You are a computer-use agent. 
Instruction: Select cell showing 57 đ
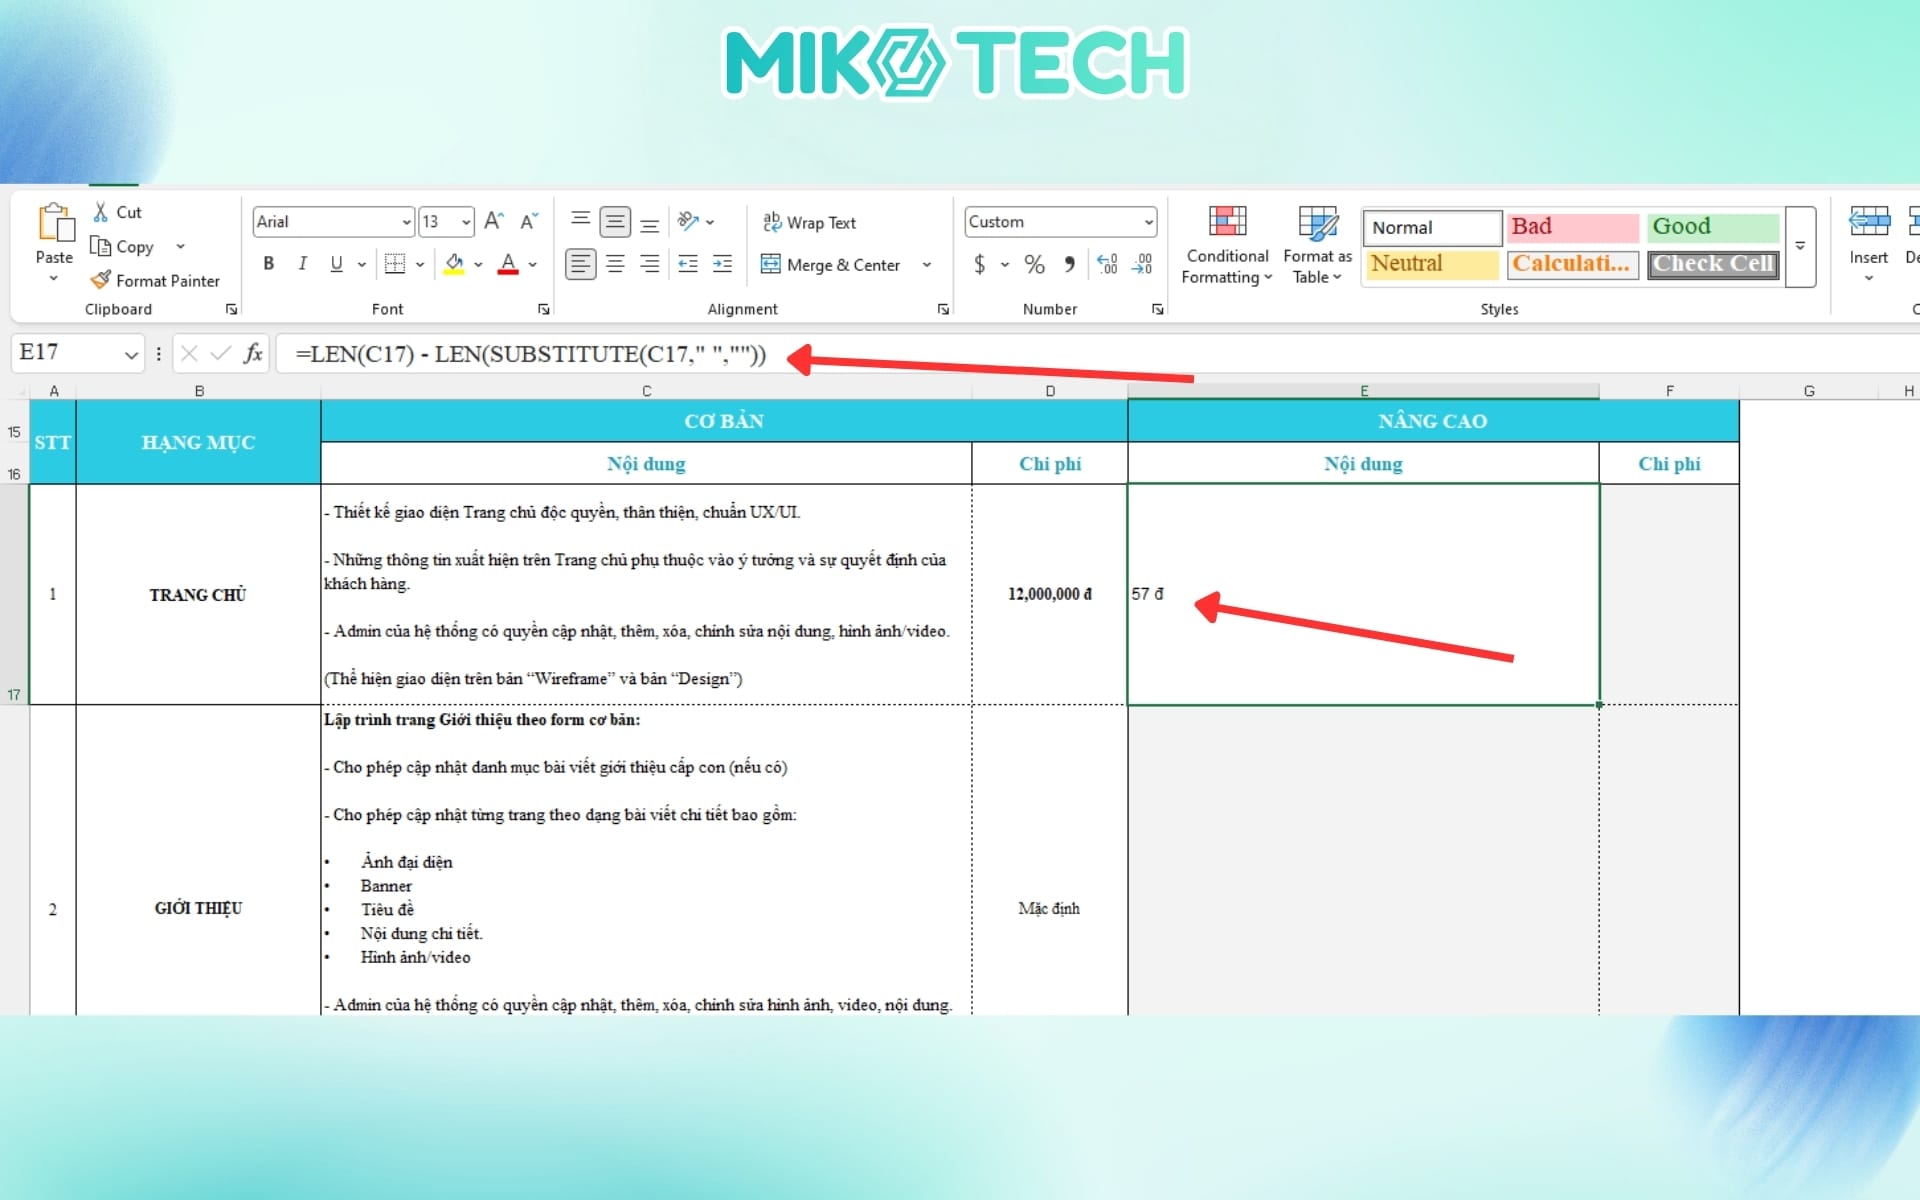point(1363,594)
